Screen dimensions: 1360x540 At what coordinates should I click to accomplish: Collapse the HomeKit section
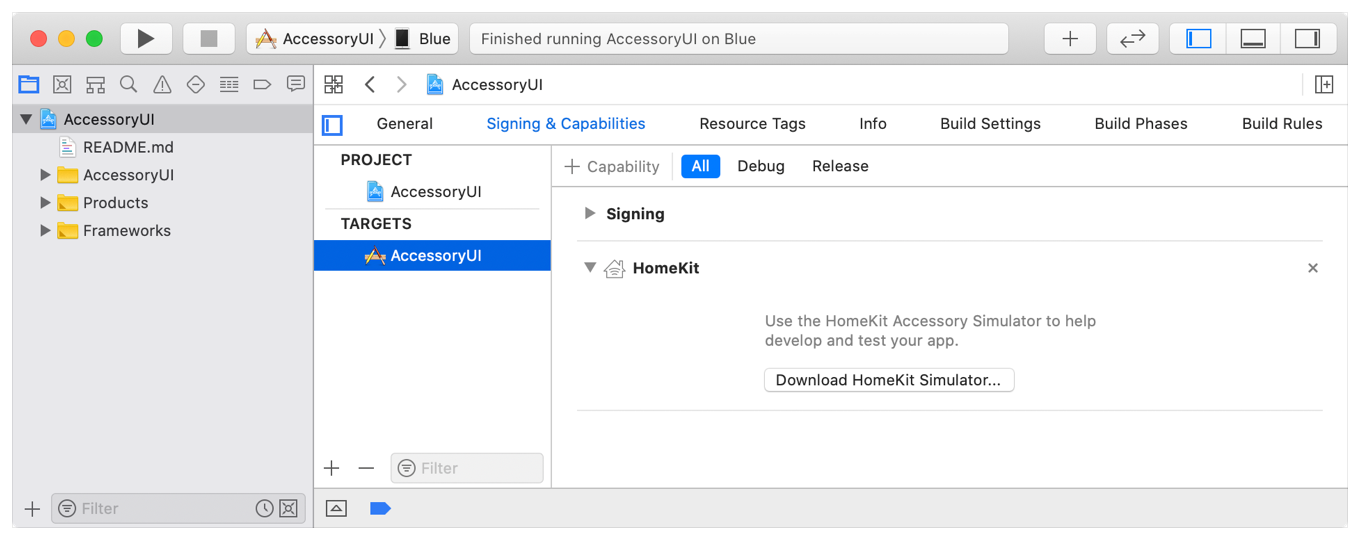590,268
